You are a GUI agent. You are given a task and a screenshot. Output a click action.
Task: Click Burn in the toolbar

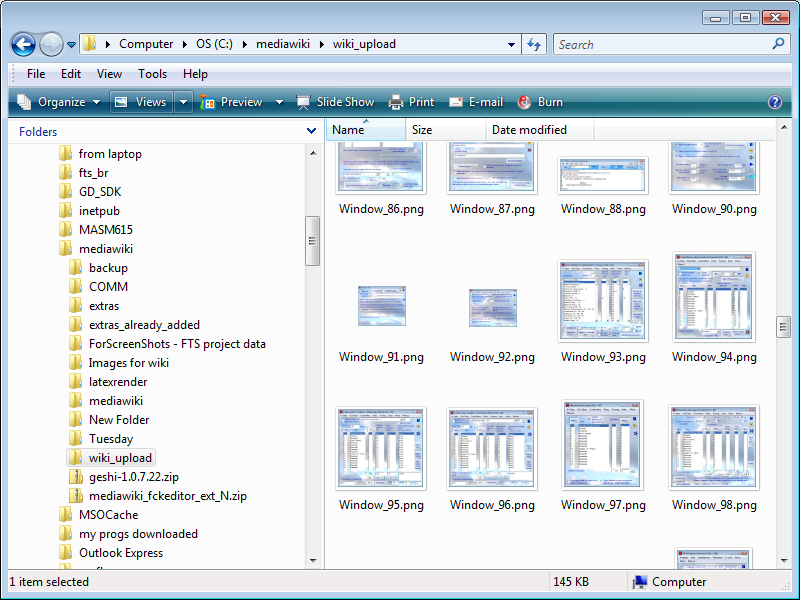tap(540, 102)
